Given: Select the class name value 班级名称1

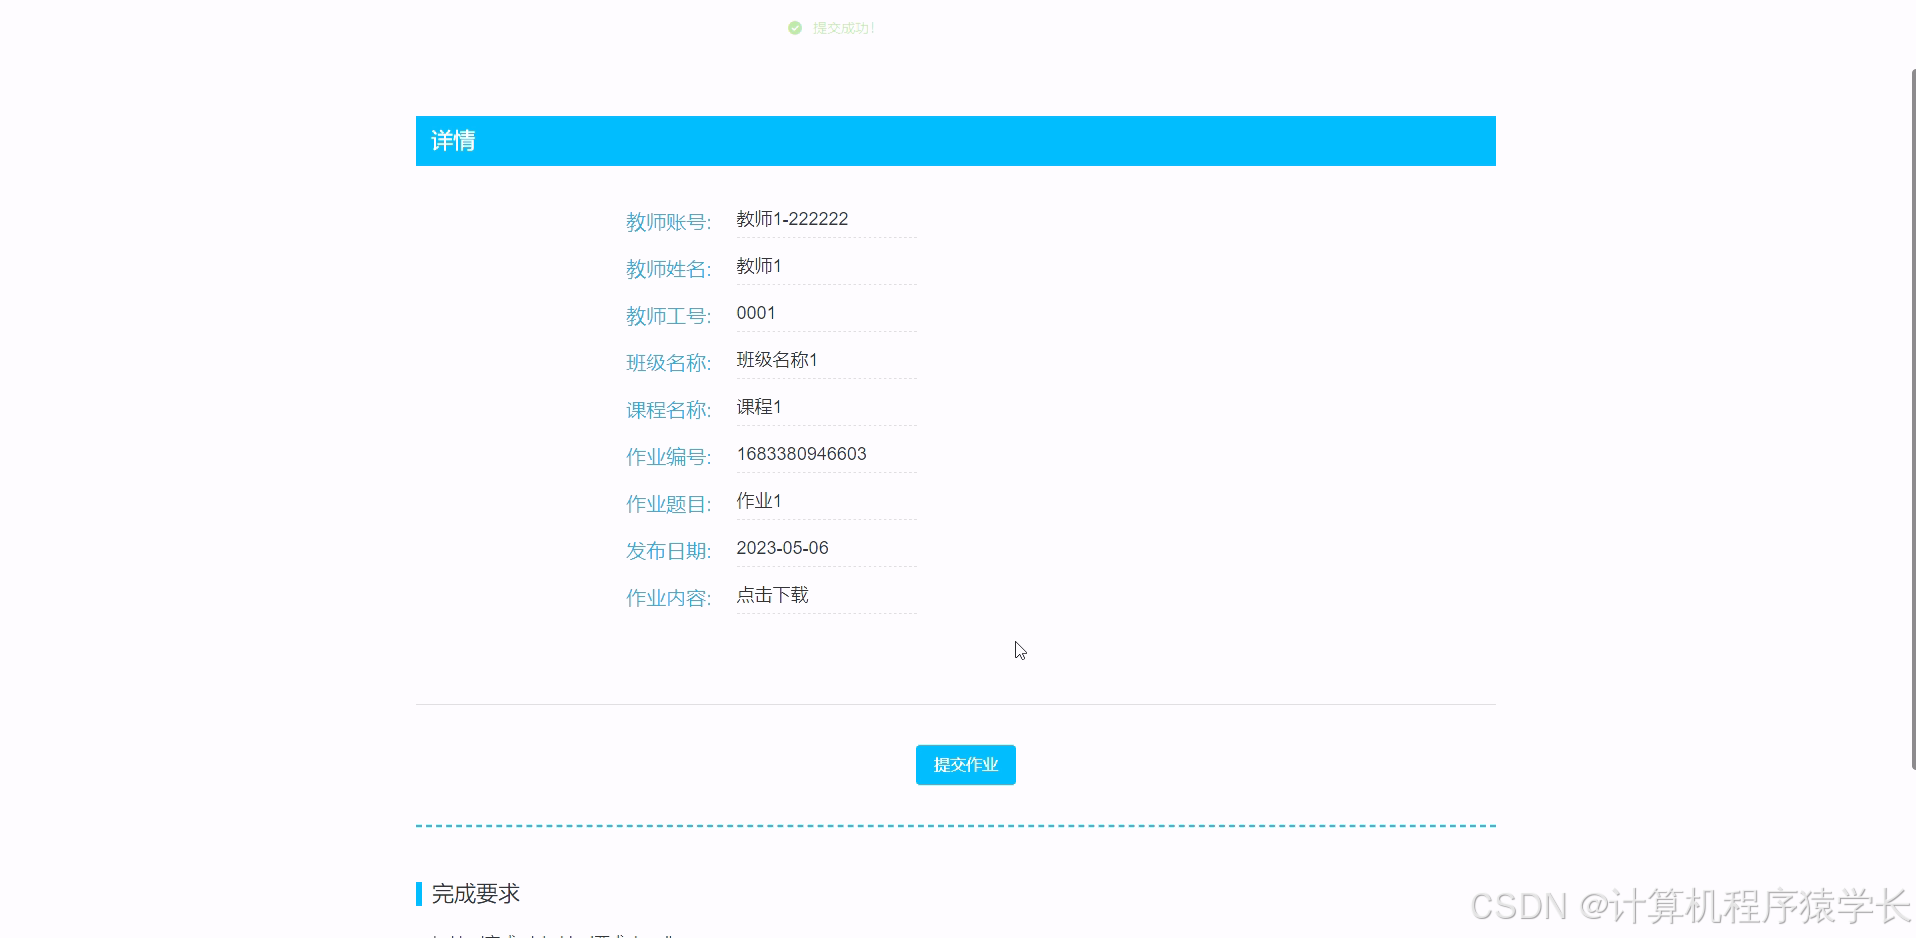Looking at the screenshot, I should [x=777, y=360].
